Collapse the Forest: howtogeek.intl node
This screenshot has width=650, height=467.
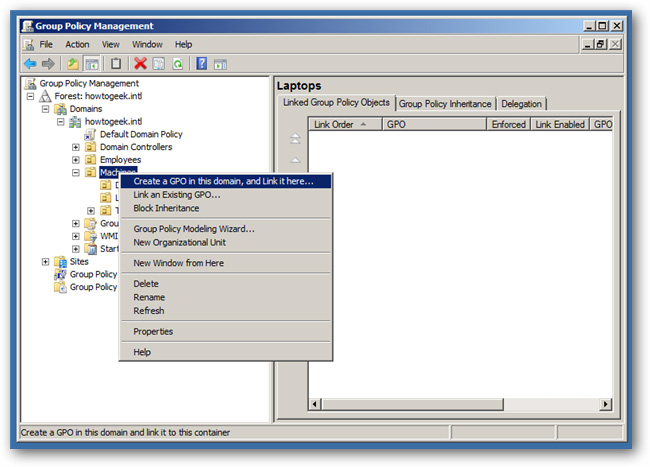(x=30, y=96)
